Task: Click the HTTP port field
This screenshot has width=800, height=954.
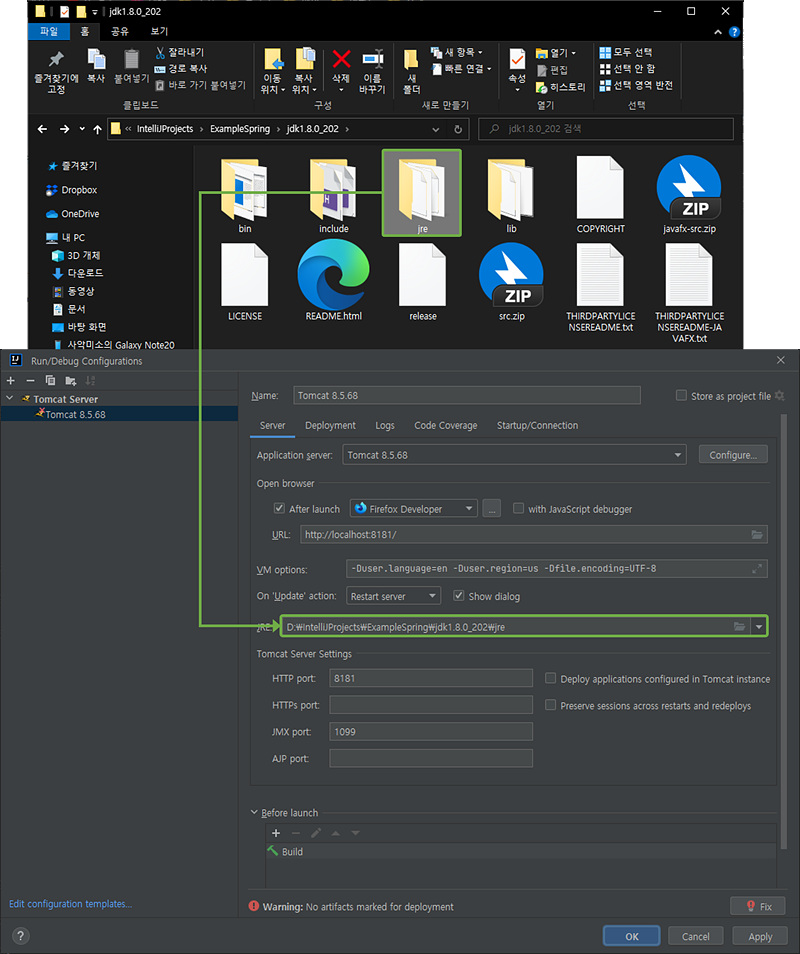Action: tap(431, 678)
